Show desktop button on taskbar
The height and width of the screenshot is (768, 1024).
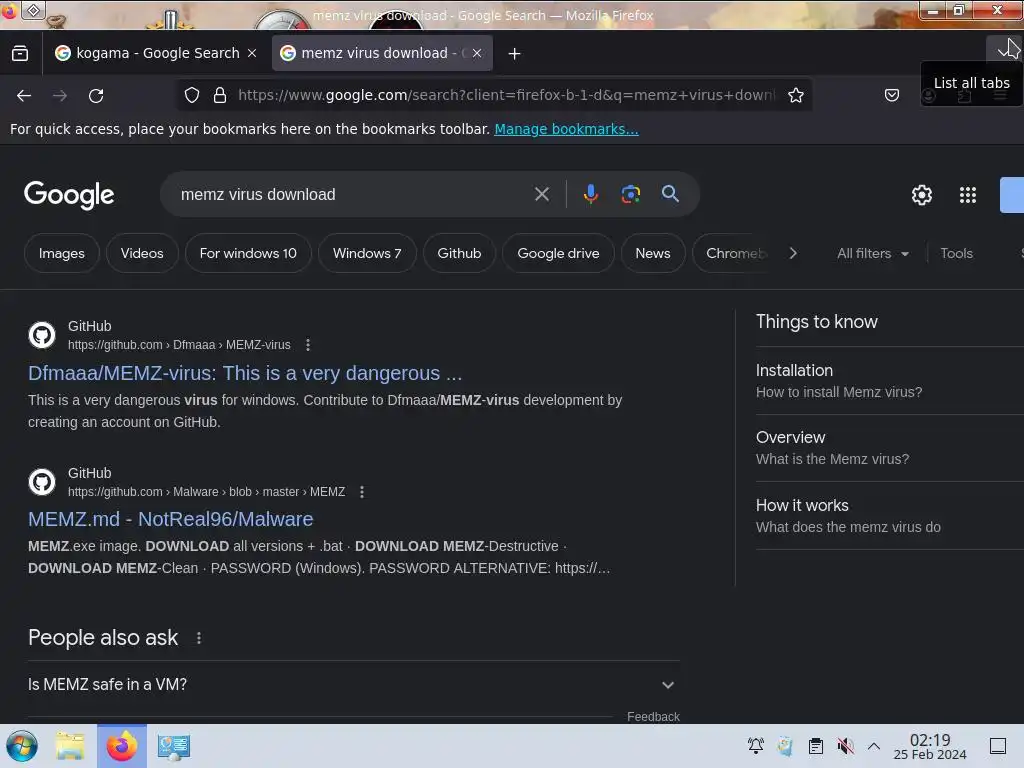coord(998,746)
